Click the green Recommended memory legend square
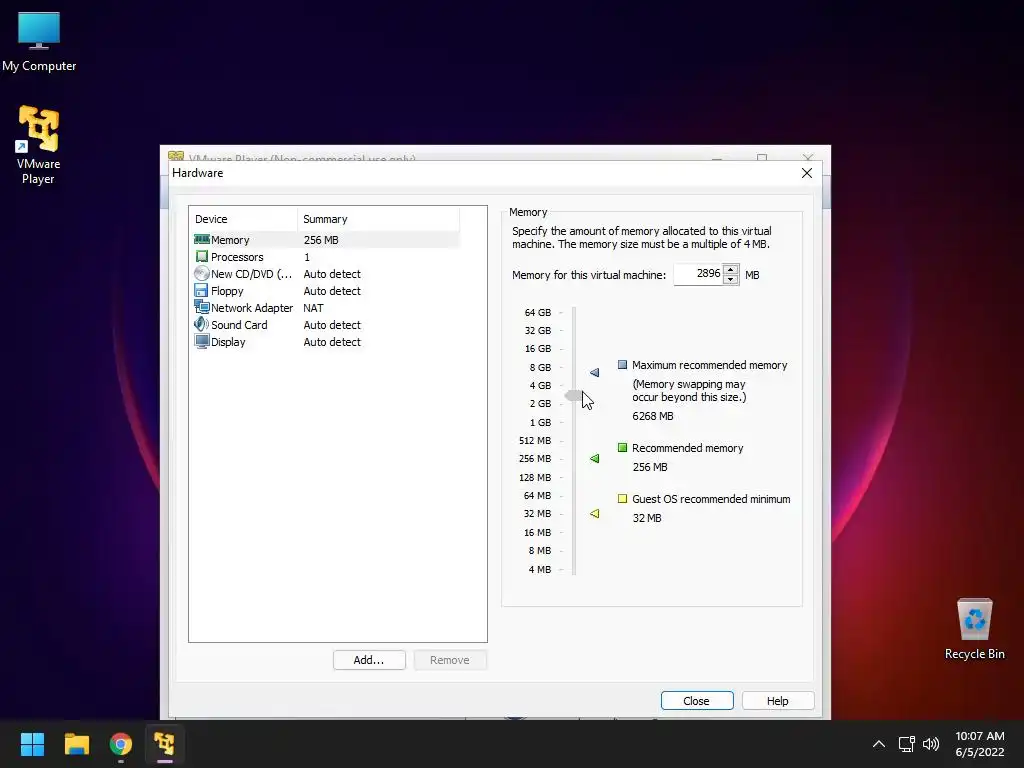1024x768 pixels. [622, 448]
